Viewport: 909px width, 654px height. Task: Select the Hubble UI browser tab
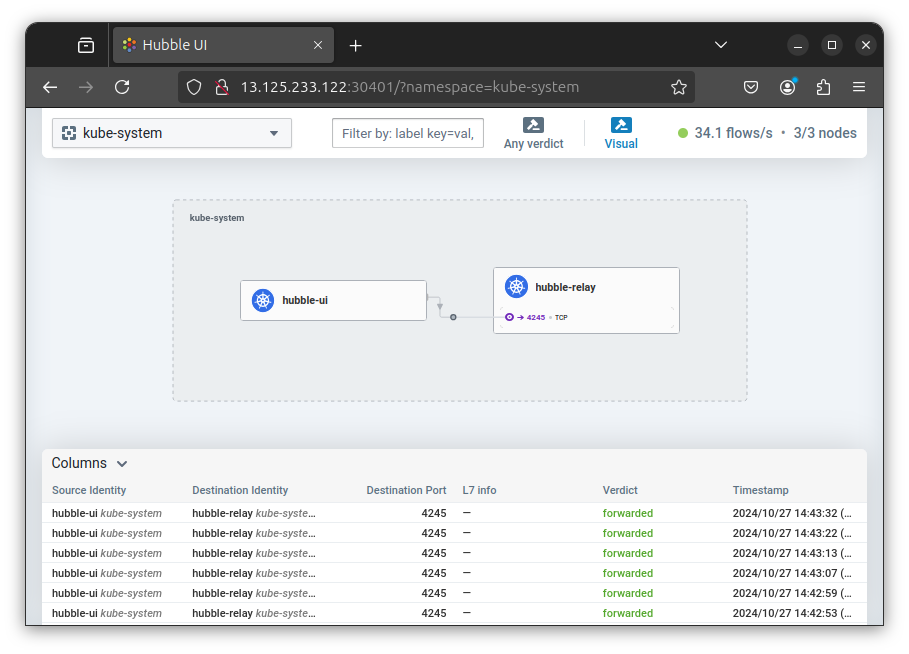click(x=223, y=45)
